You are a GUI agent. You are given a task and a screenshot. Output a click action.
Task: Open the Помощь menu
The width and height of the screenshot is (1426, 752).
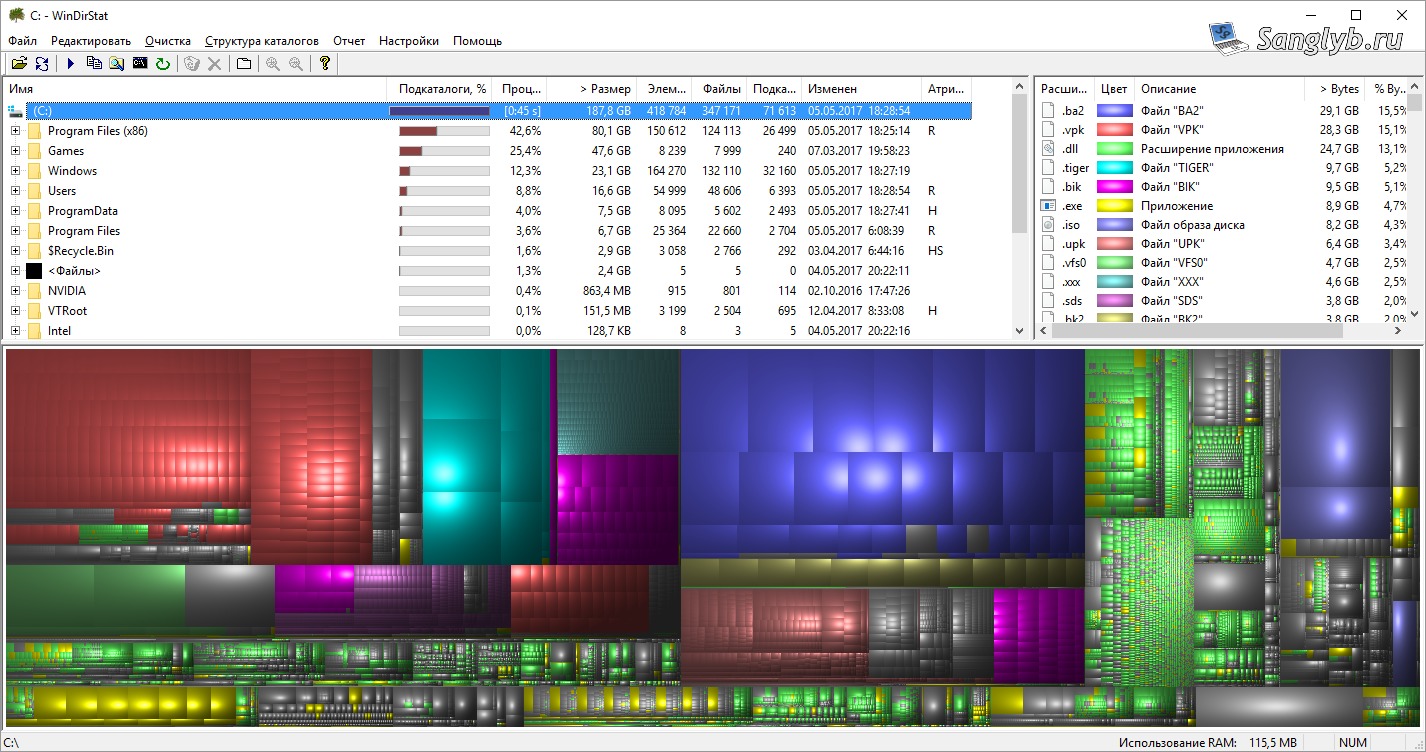478,41
